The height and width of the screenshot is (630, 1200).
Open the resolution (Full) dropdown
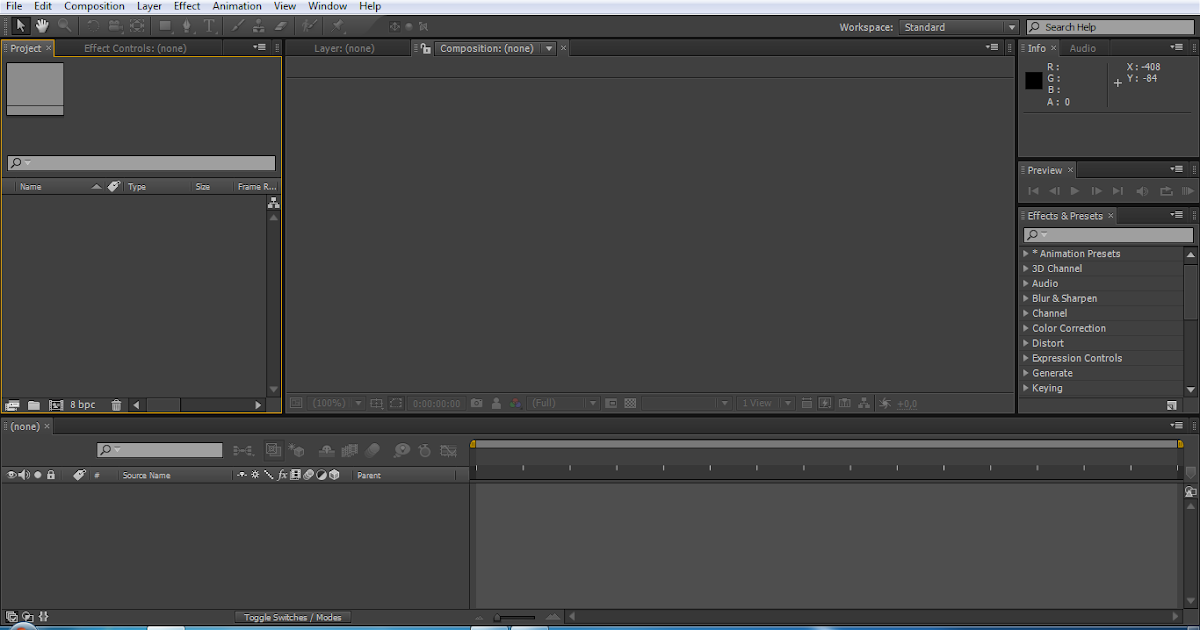pos(564,403)
